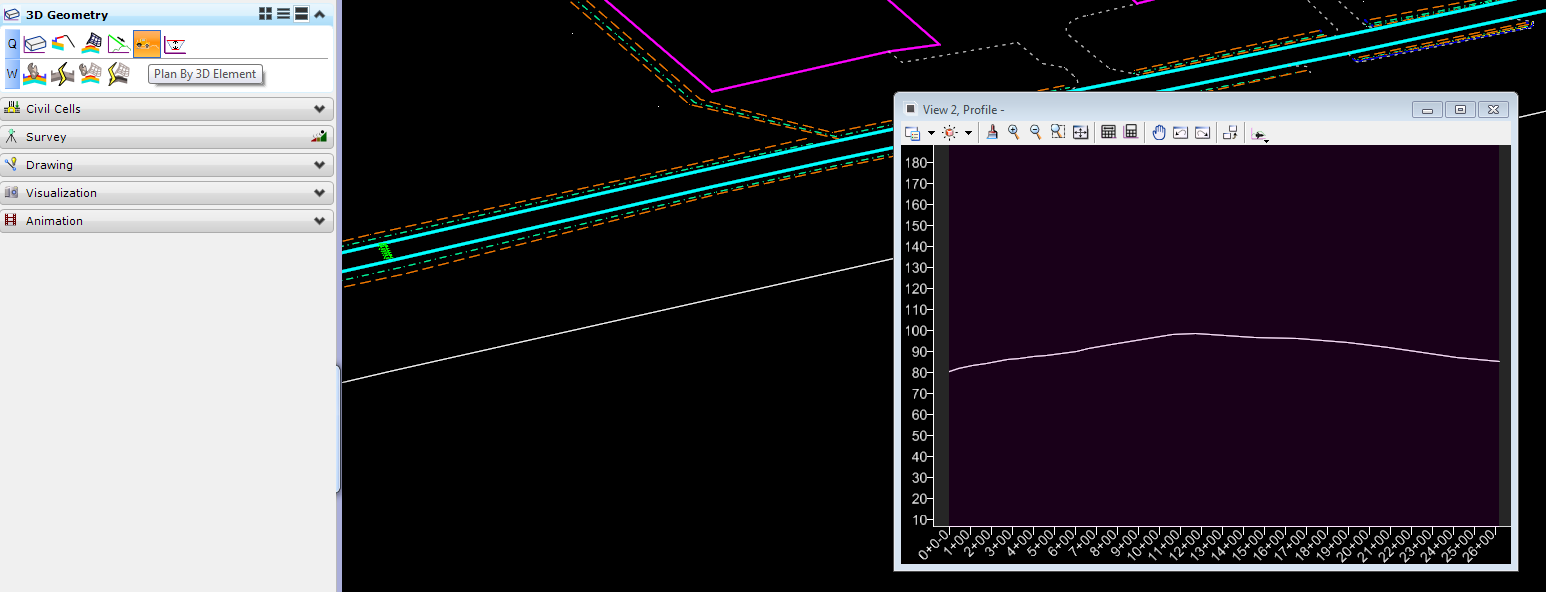
Task: Select the mesh surface tool in row Q
Action: (91, 44)
